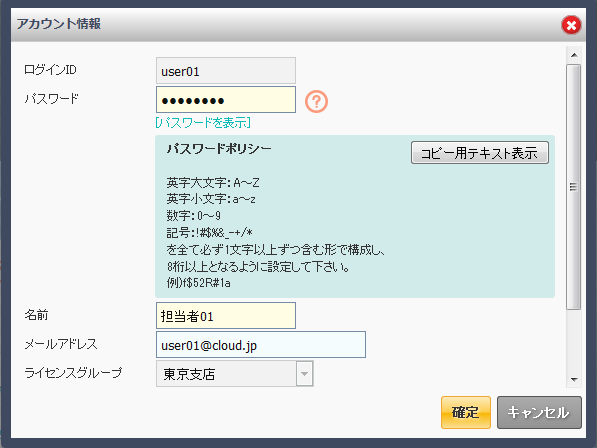This screenshot has height=448, width=597.
Task: Click the アカウント情報 title bar text
Action: pyautogui.click(x=59, y=24)
